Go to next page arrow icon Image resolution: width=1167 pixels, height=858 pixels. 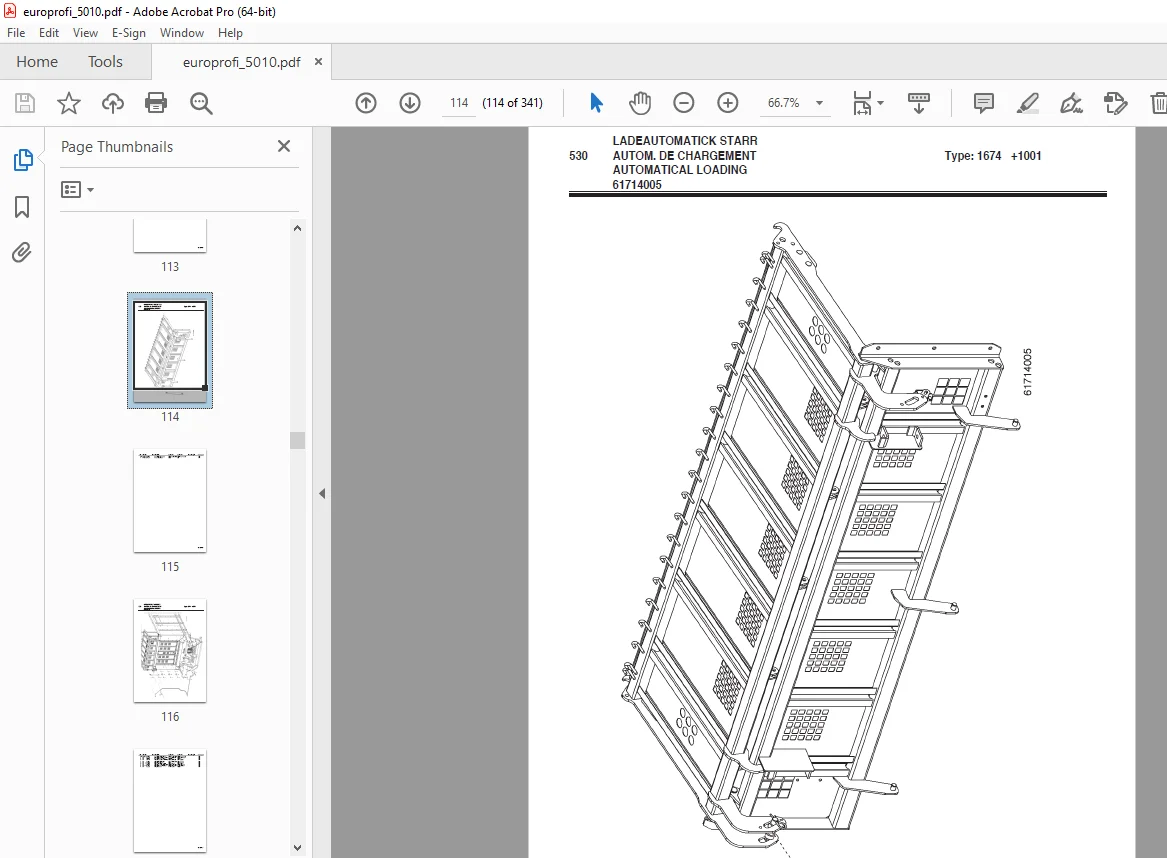pyautogui.click(x=410, y=103)
